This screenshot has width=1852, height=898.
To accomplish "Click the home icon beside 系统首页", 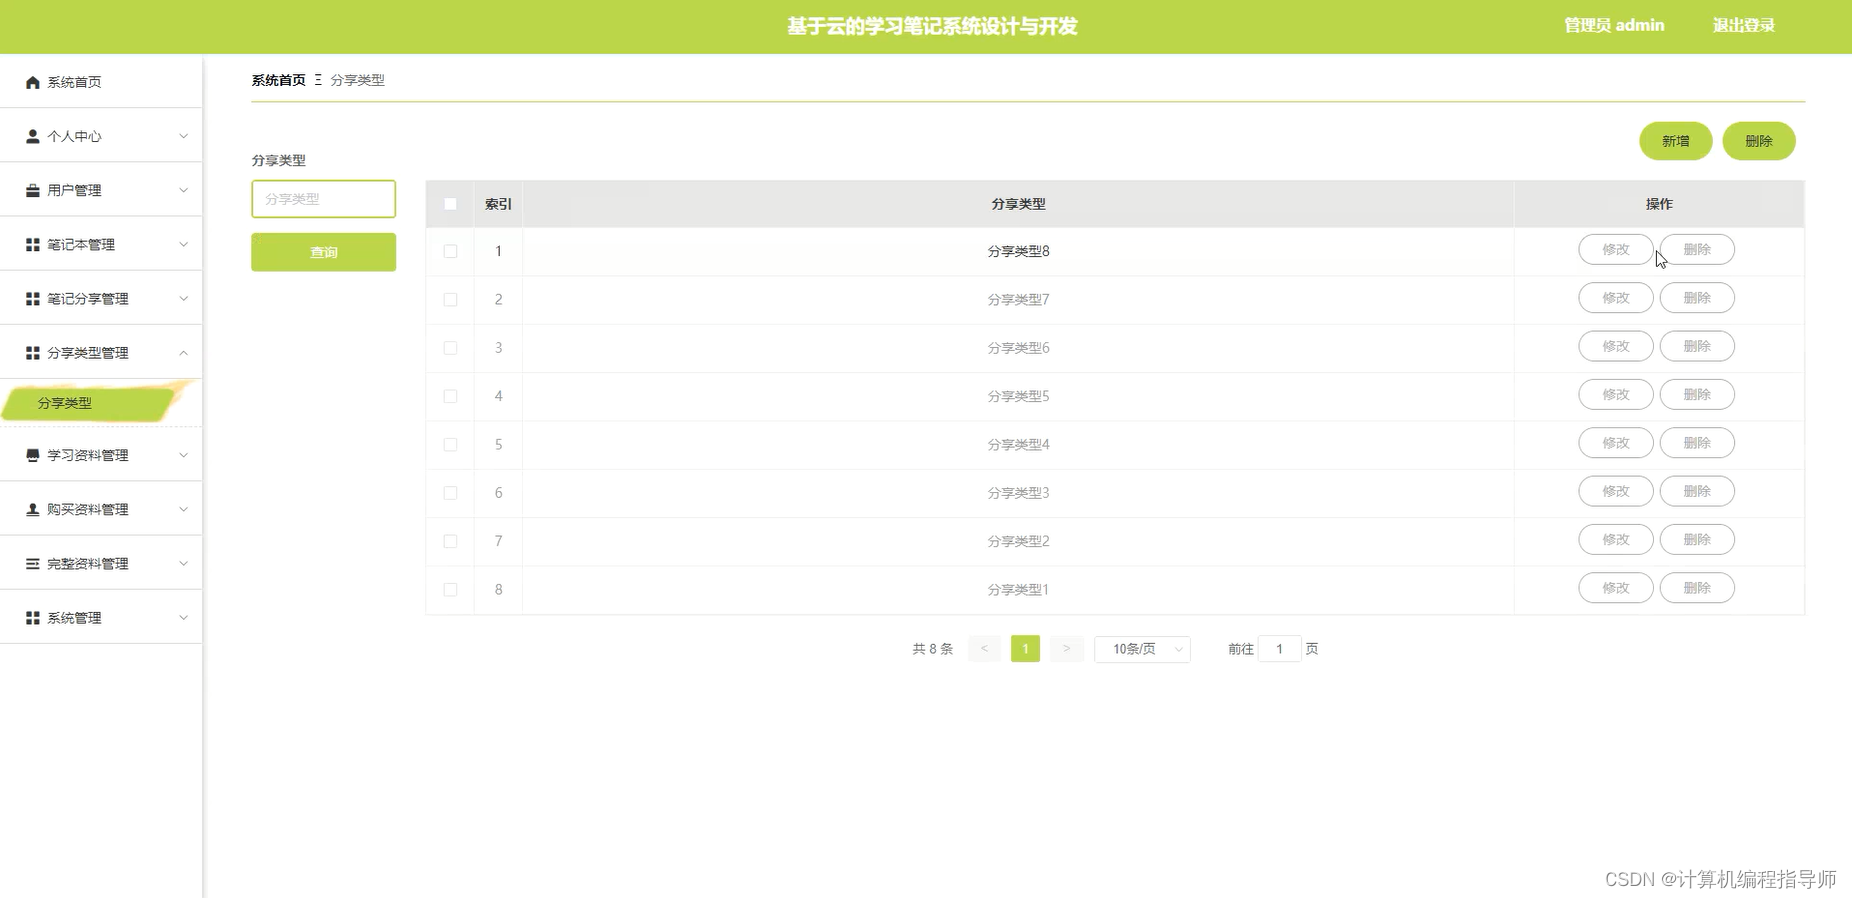I will (x=33, y=82).
